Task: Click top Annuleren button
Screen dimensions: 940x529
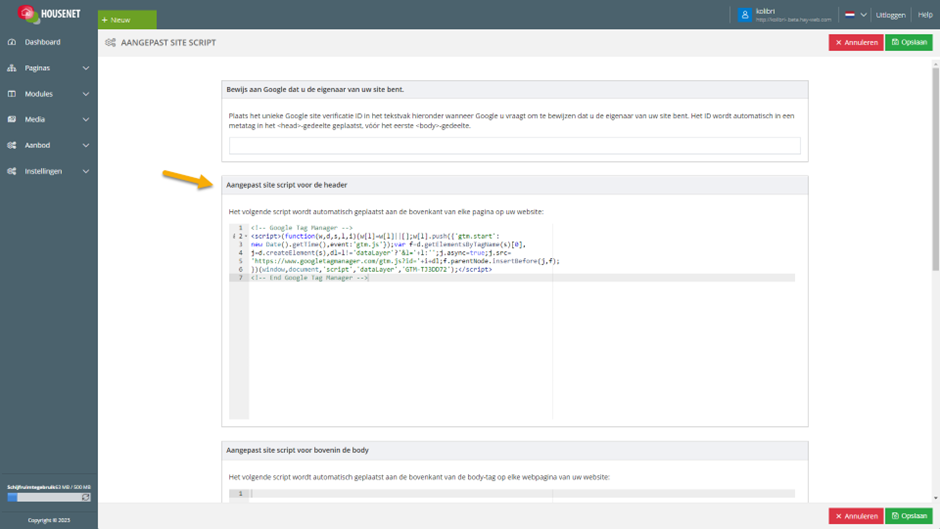Action: tap(855, 43)
